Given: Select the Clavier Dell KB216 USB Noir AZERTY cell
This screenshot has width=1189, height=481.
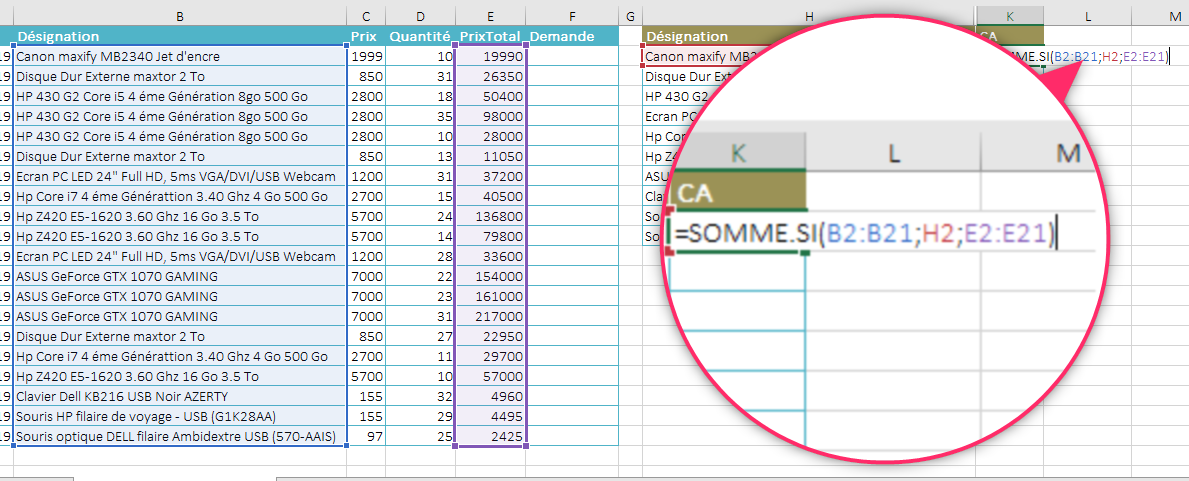Looking at the screenshot, I should [x=180, y=396].
